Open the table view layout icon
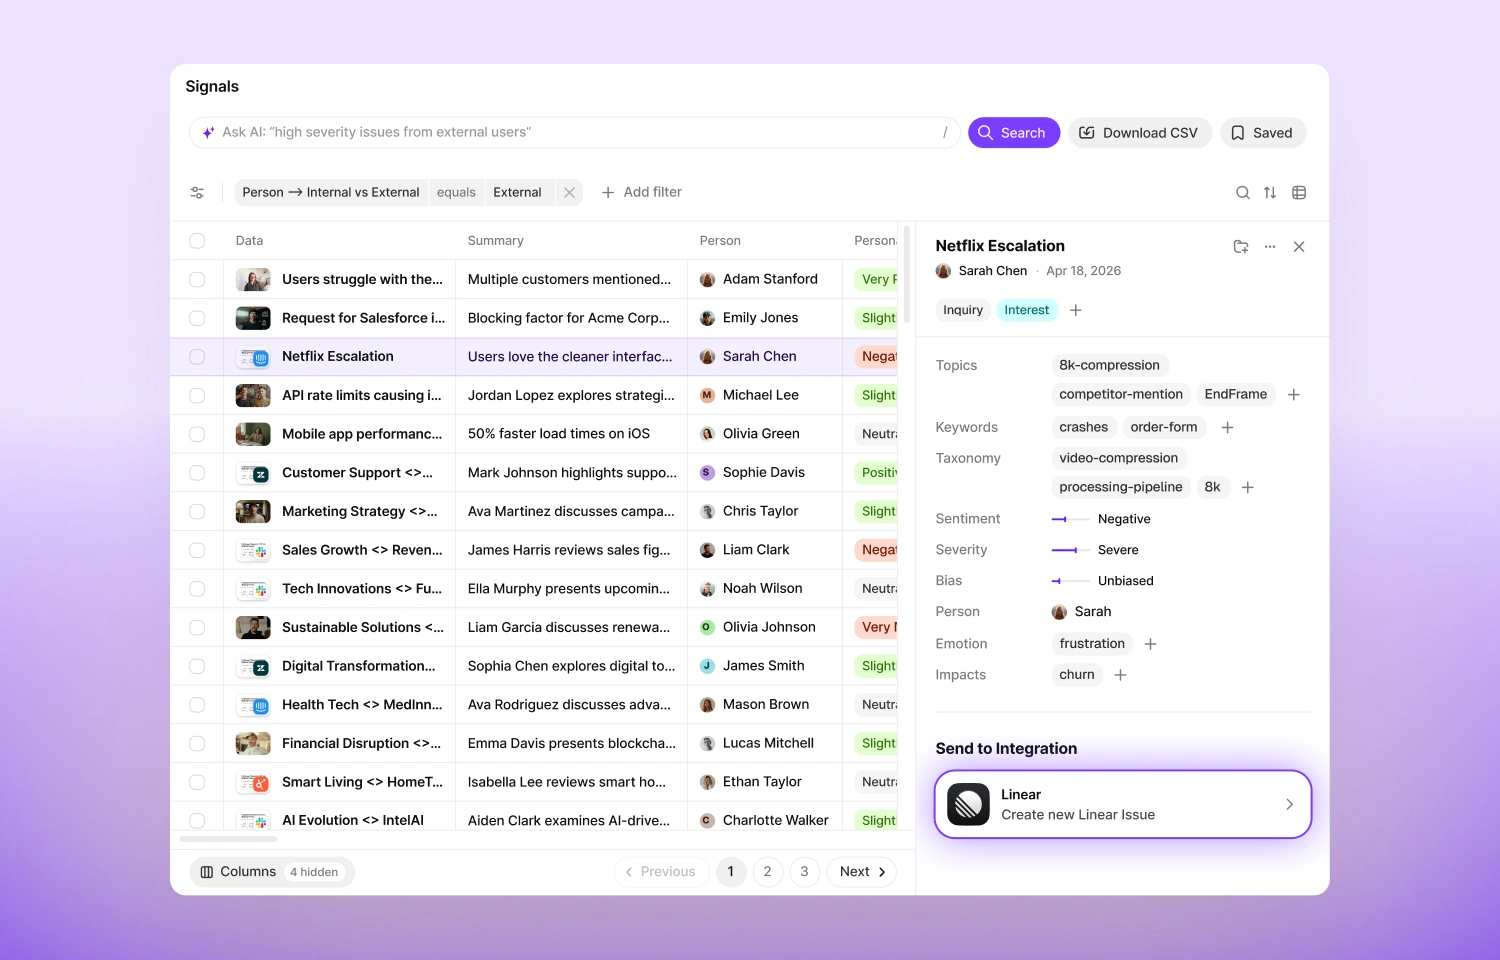The height and width of the screenshot is (960, 1500). coord(1298,192)
